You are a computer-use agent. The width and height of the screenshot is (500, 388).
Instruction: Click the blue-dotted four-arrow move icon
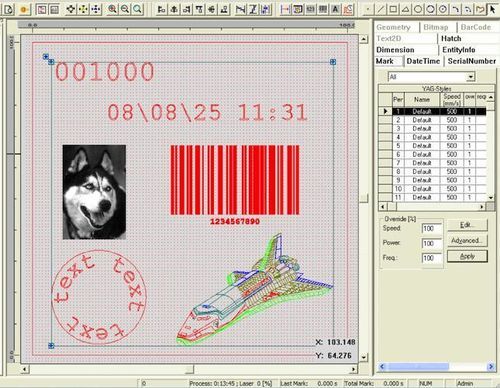coord(96,9)
